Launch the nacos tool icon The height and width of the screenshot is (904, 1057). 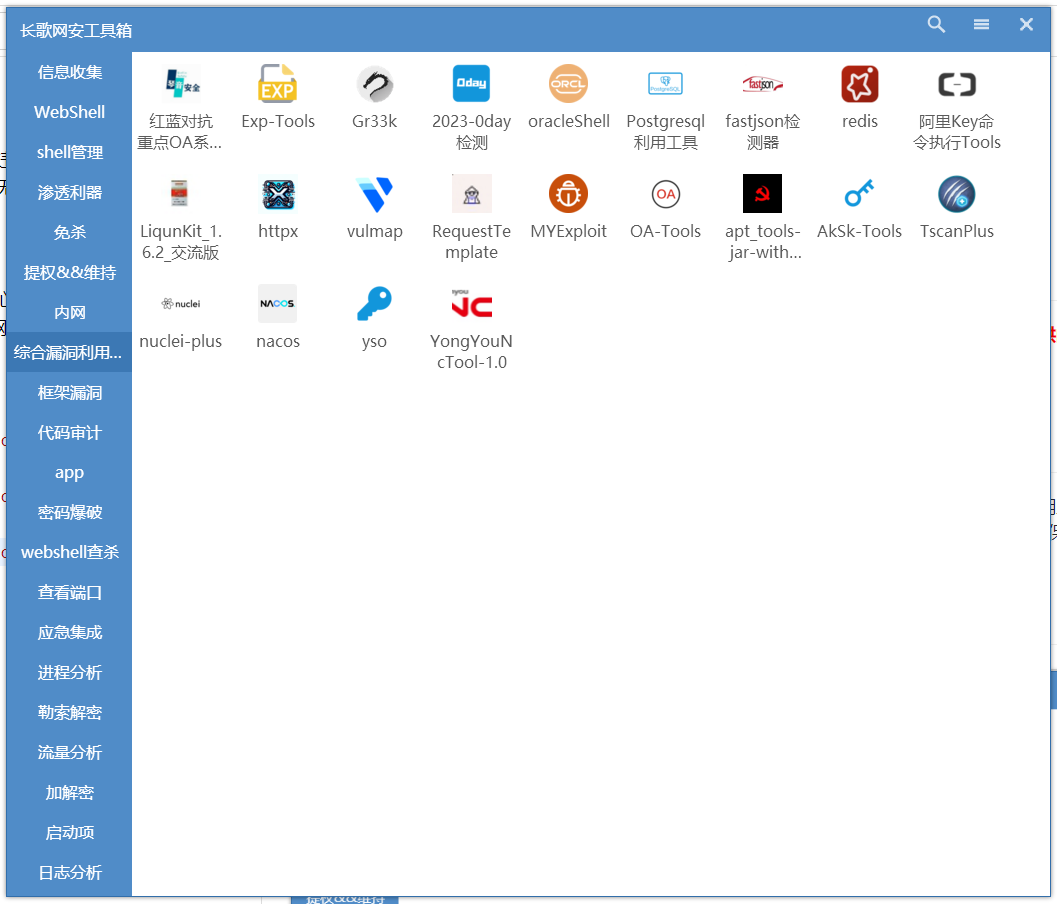(278, 304)
